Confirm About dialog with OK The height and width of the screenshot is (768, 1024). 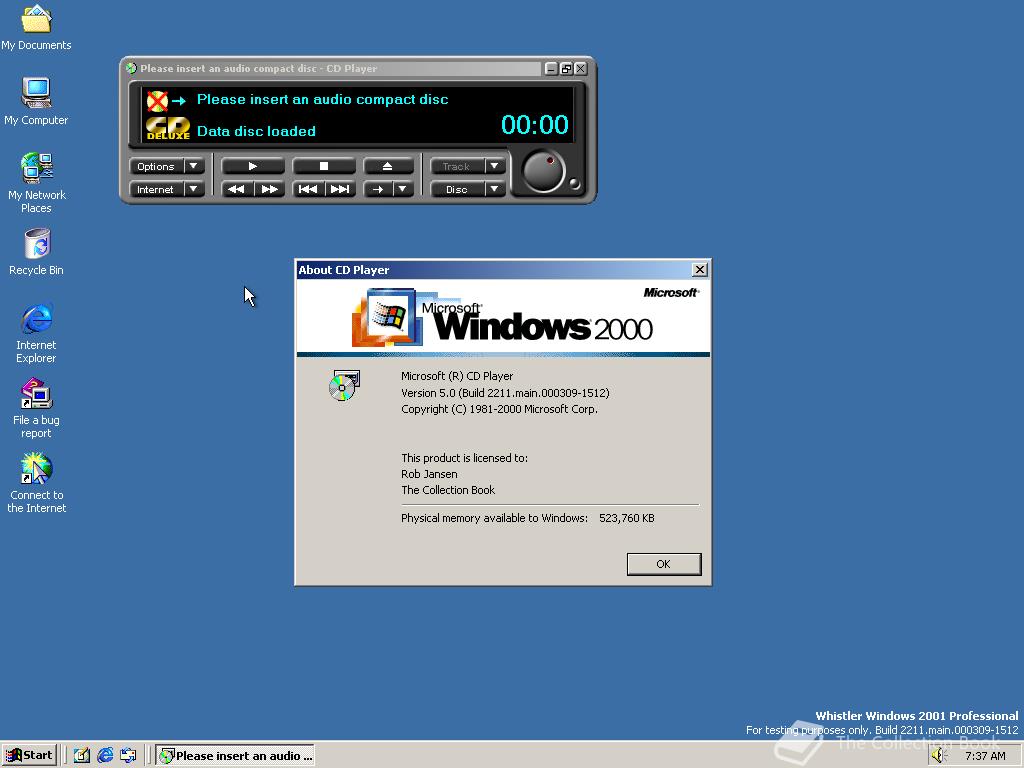(x=664, y=564)
